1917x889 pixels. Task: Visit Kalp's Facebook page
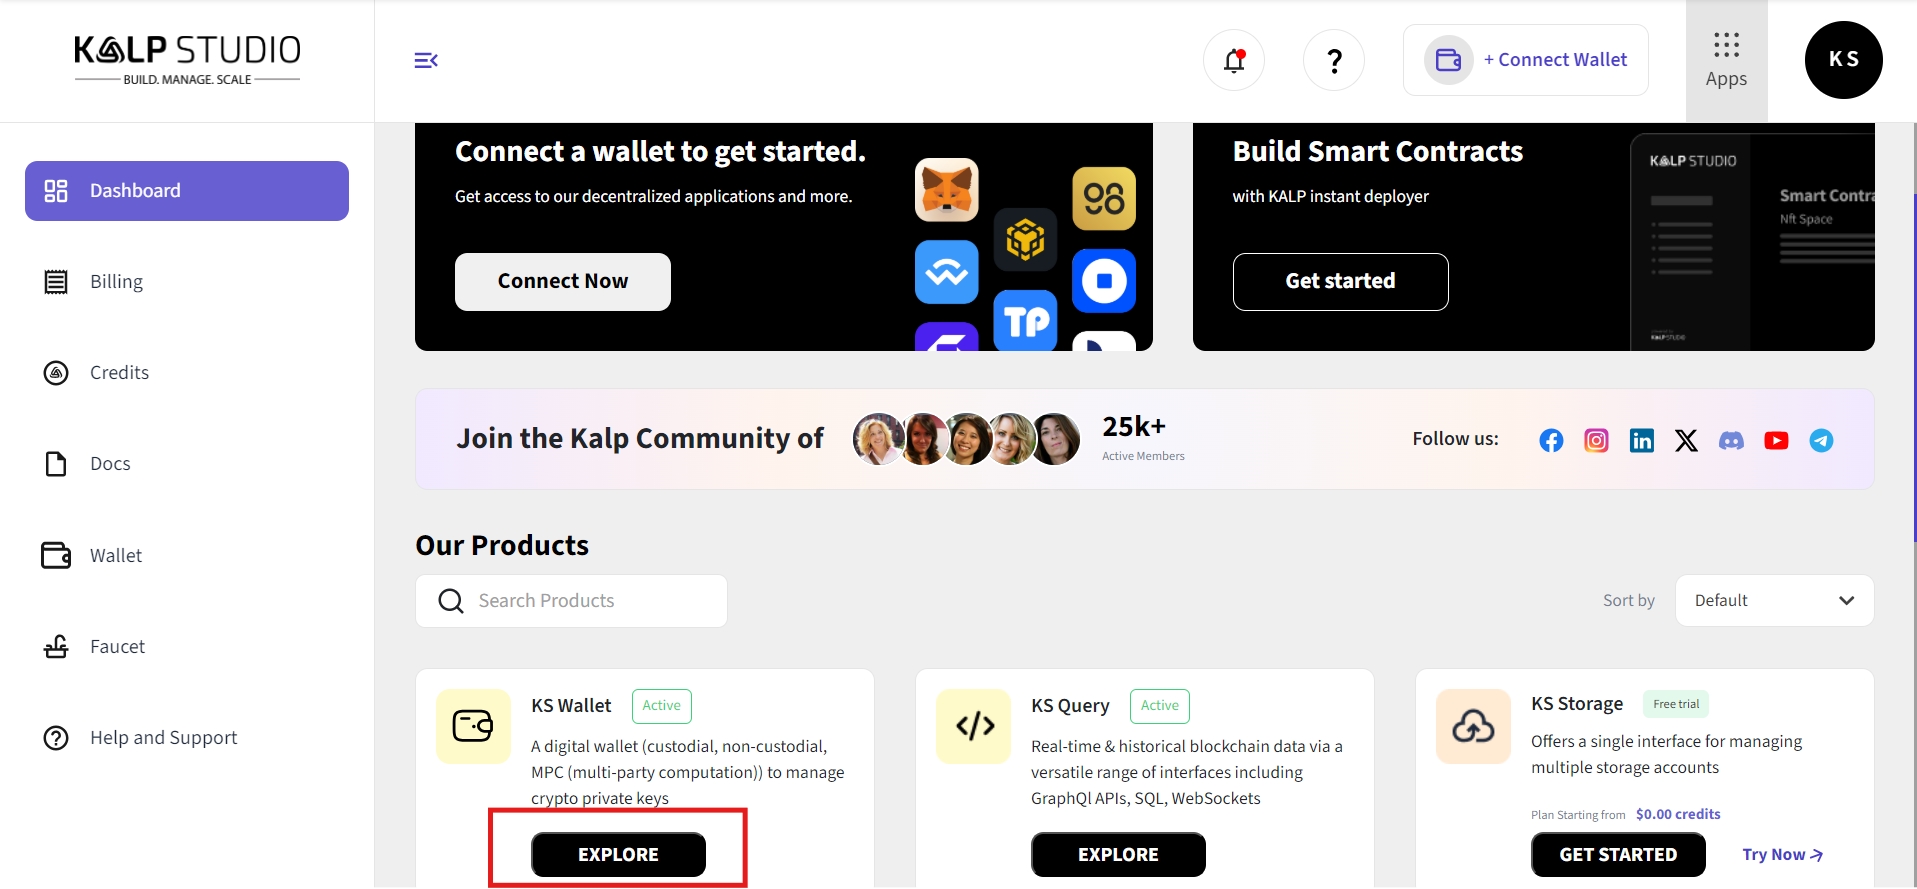click(1551, 441)
